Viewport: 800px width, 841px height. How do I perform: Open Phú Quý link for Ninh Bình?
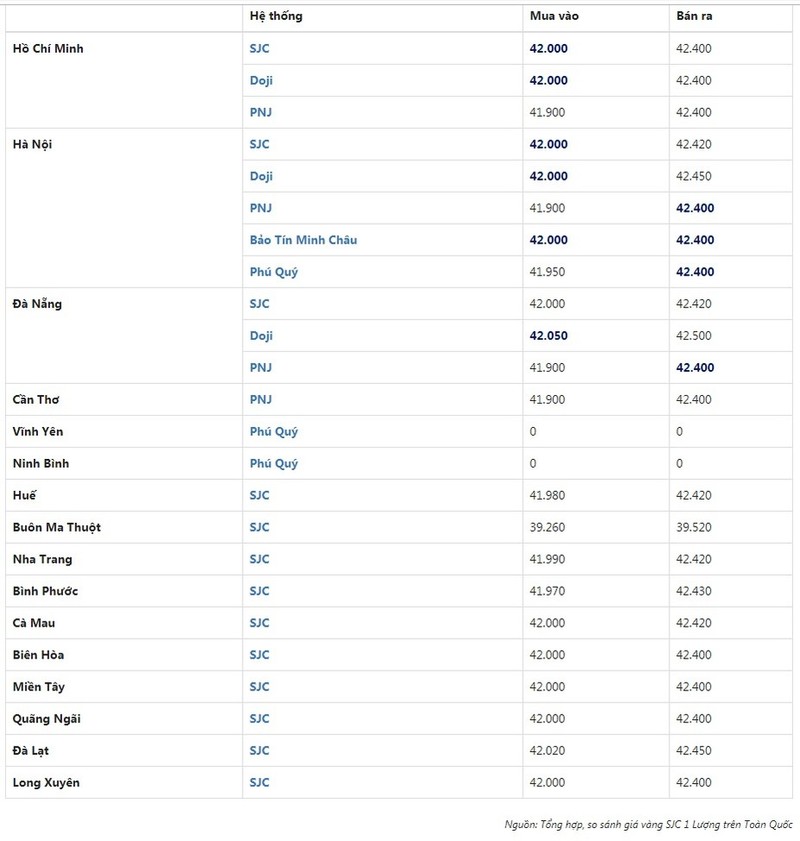(x=273, y=463)
